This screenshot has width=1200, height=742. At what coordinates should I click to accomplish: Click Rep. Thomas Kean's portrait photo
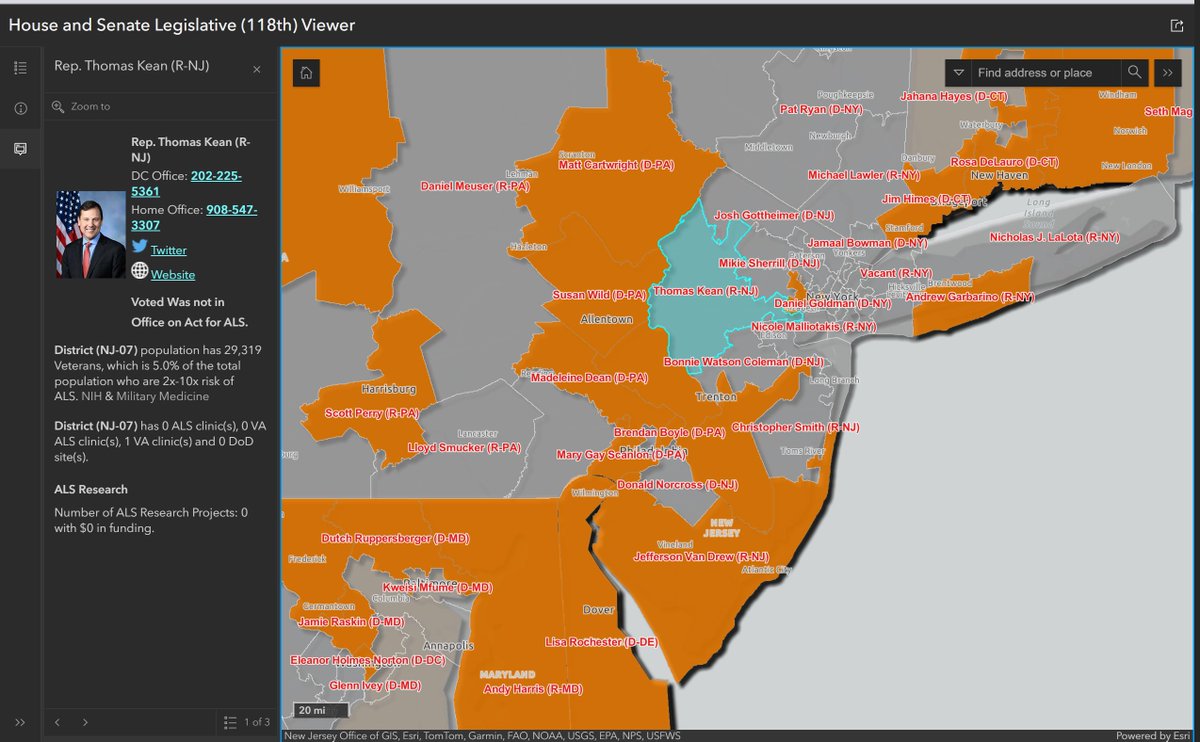(91, 232)
